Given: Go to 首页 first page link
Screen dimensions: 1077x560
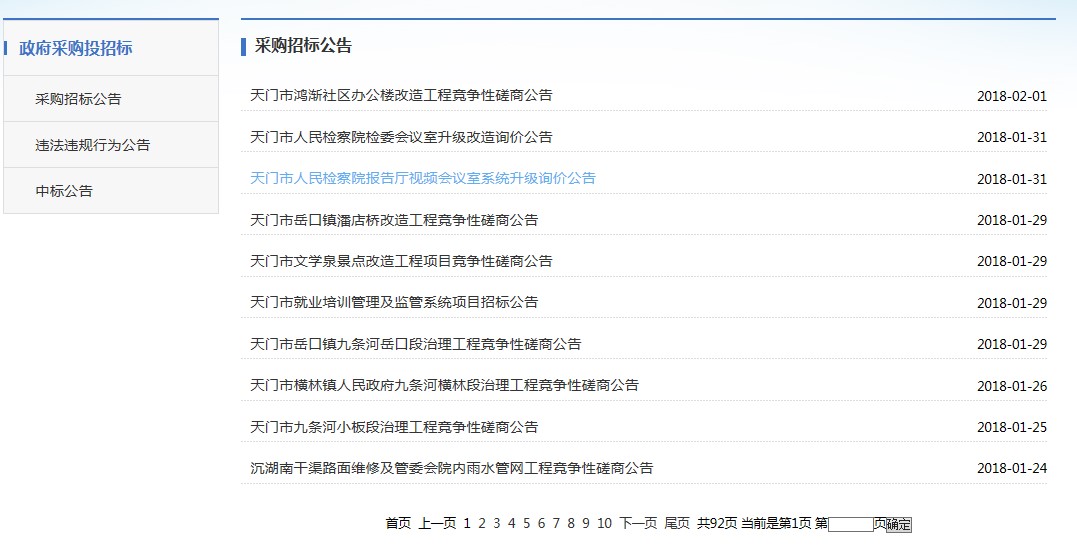Looking at the screenshot, I should tap(398, 523).
